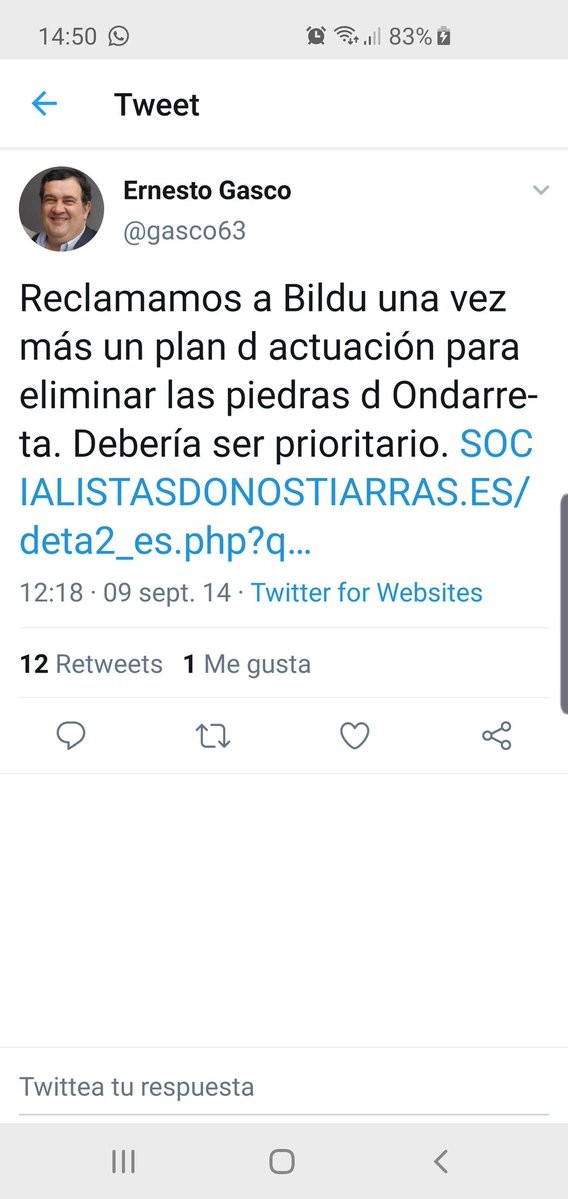Tap the @gasco63 handle
Image resolution: width=568 pixels, height=1199 pixels.
click(x=184, y=231)
